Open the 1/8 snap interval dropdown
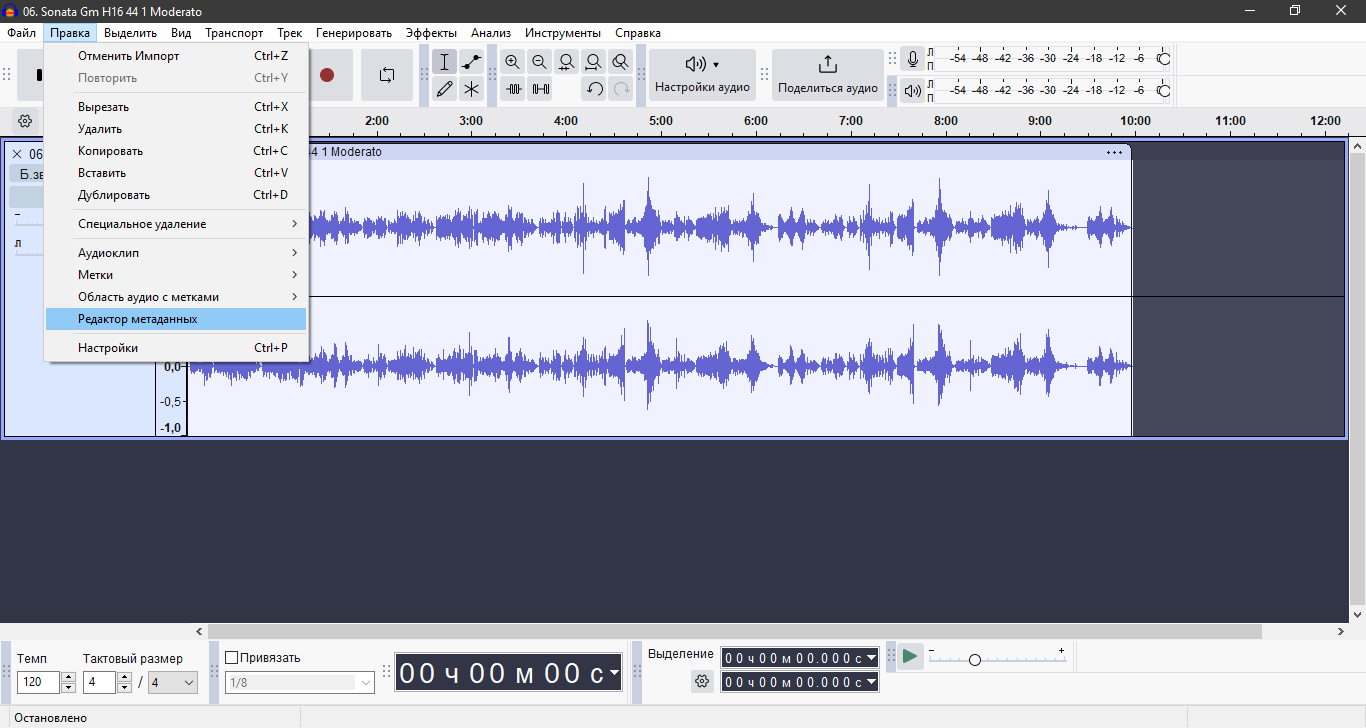 point(300,683)
